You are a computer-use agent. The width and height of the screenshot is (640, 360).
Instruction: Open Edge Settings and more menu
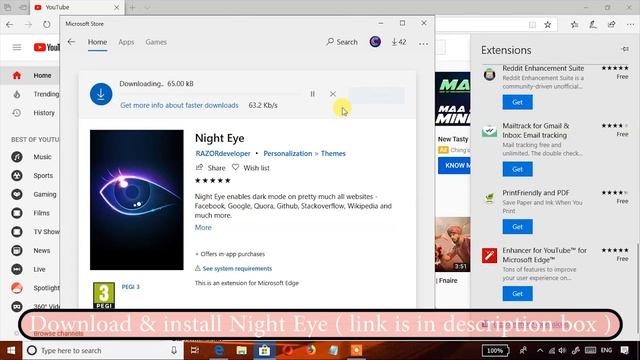pos(630,25)
